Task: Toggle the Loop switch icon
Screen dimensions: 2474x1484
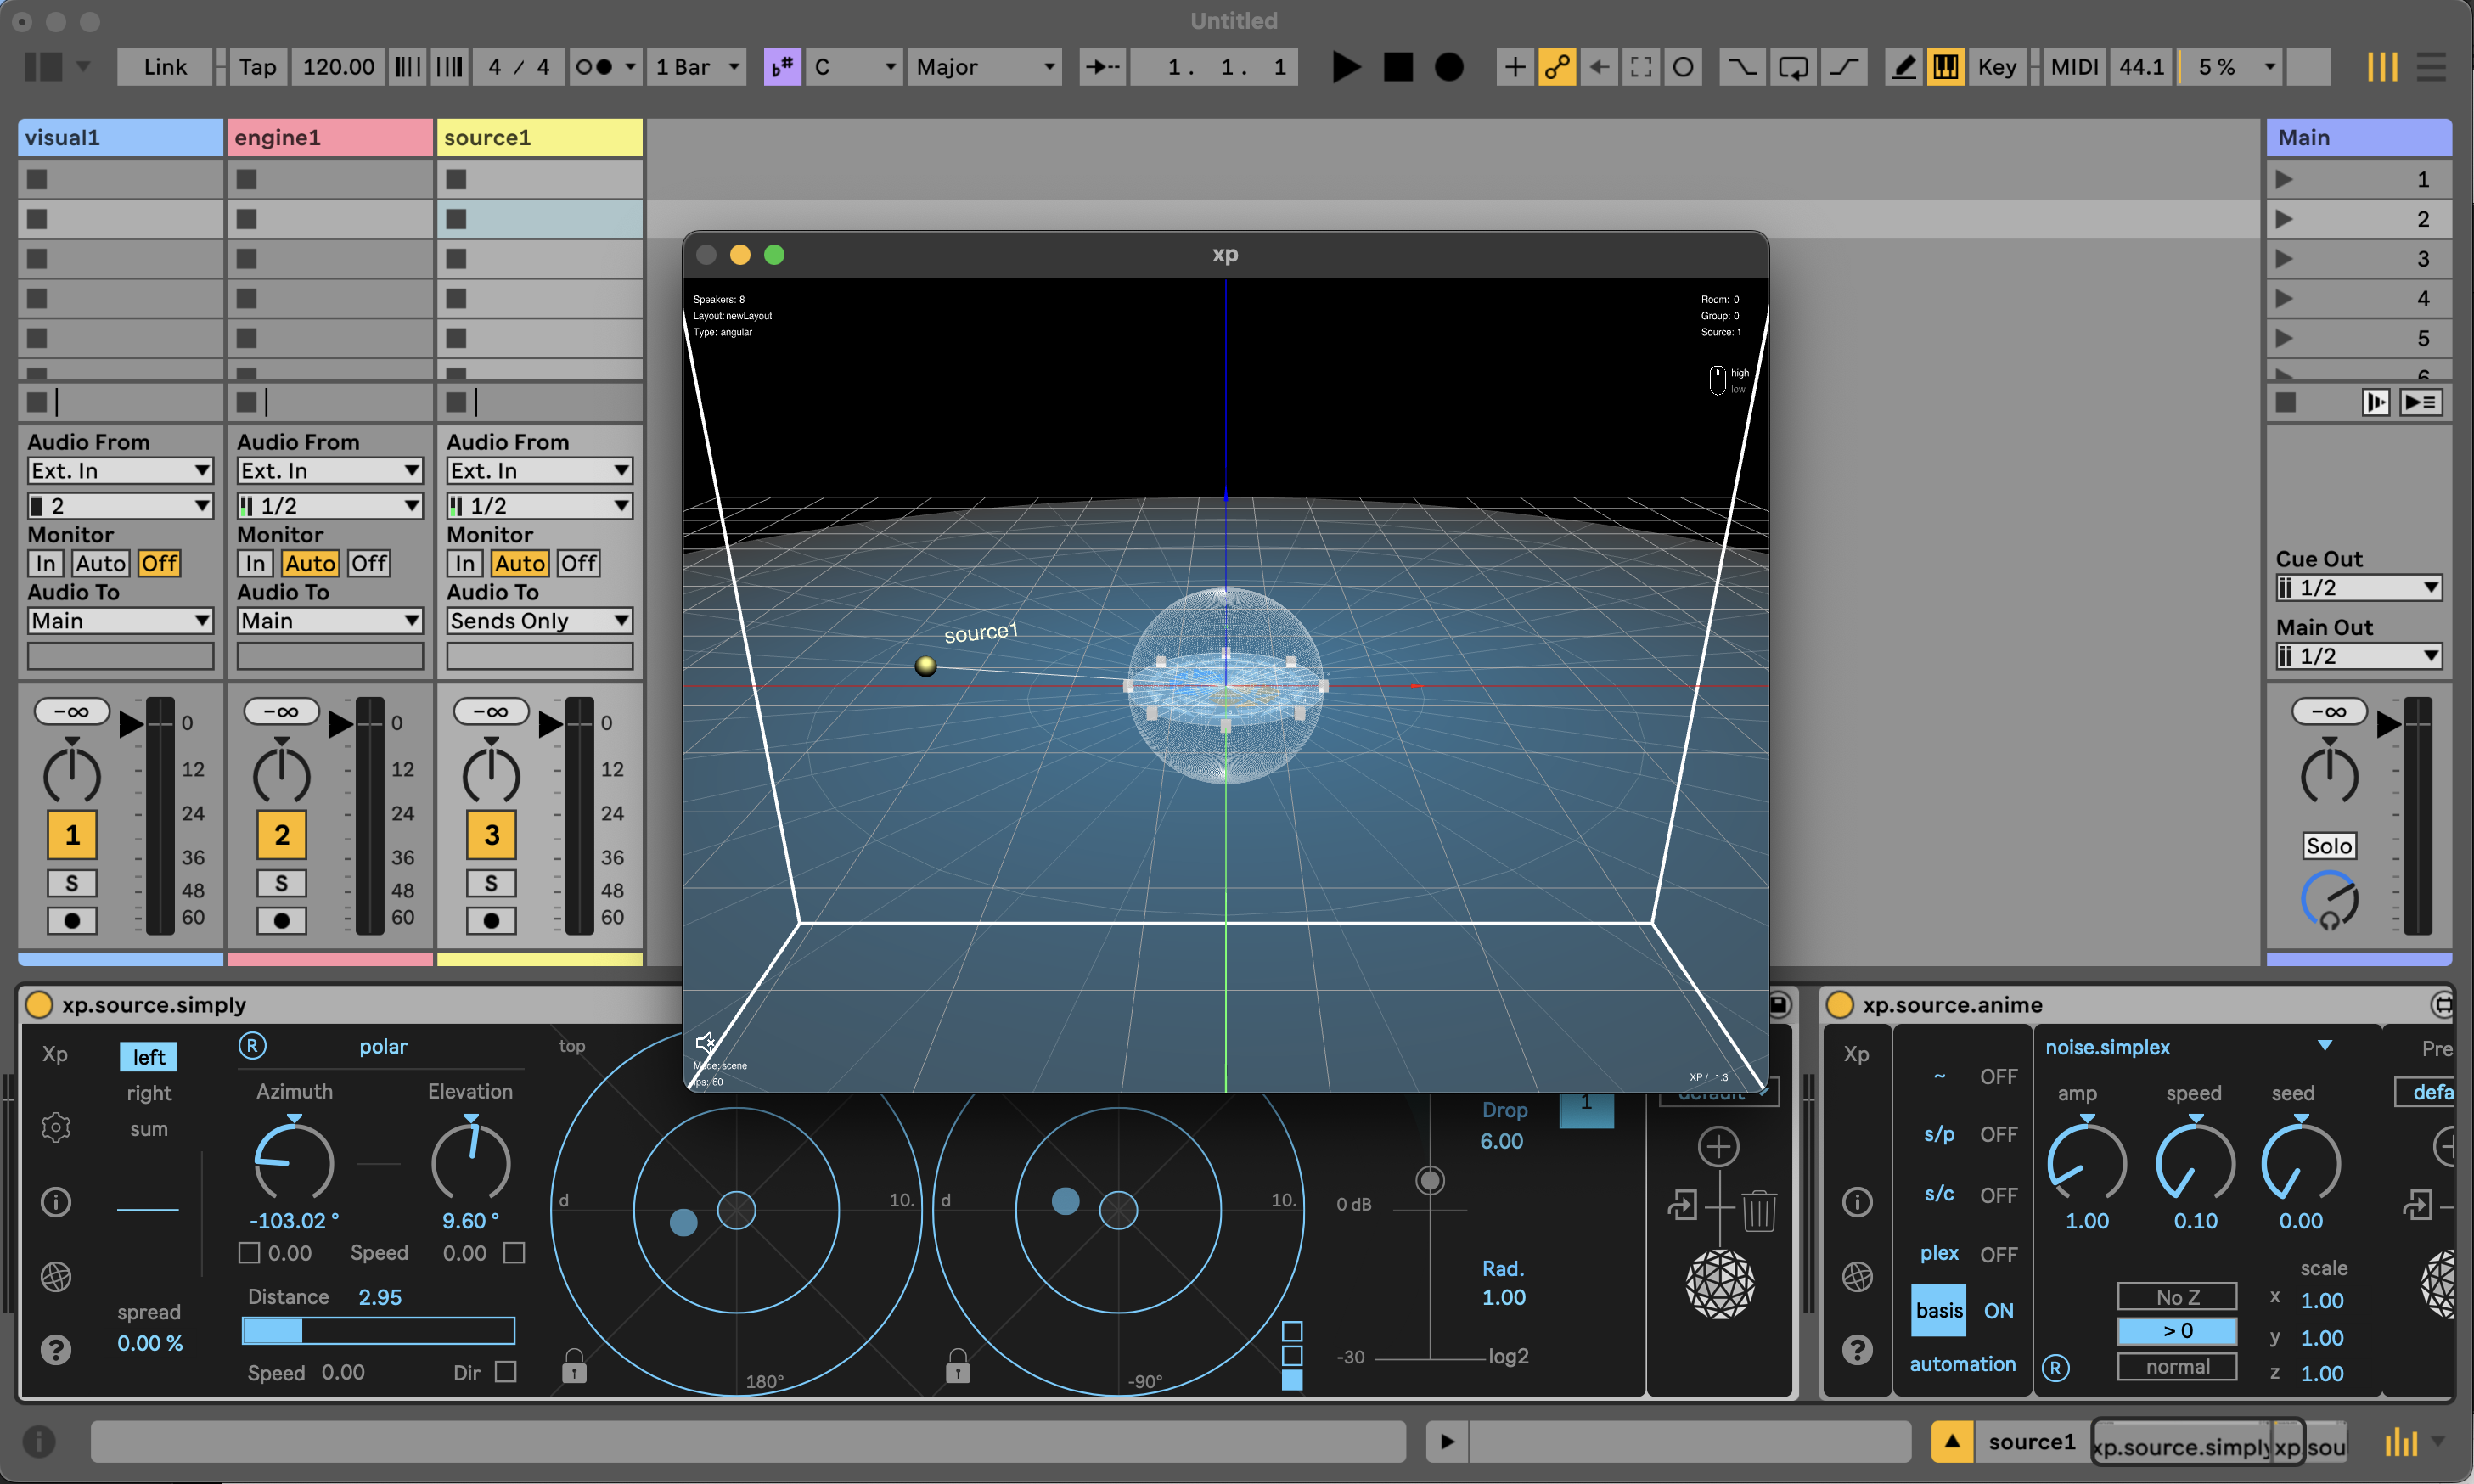Action: coord(1793,67)
